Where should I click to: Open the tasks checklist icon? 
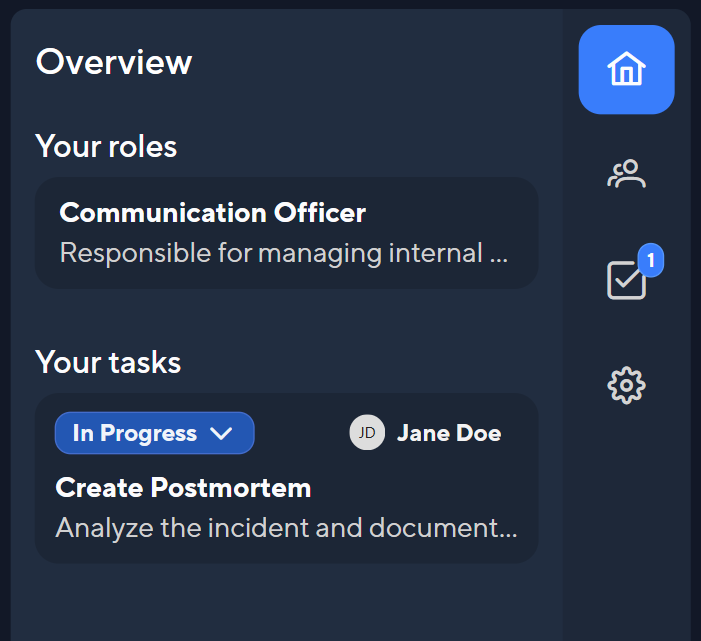pyautogui.click(x=626, y=280)
